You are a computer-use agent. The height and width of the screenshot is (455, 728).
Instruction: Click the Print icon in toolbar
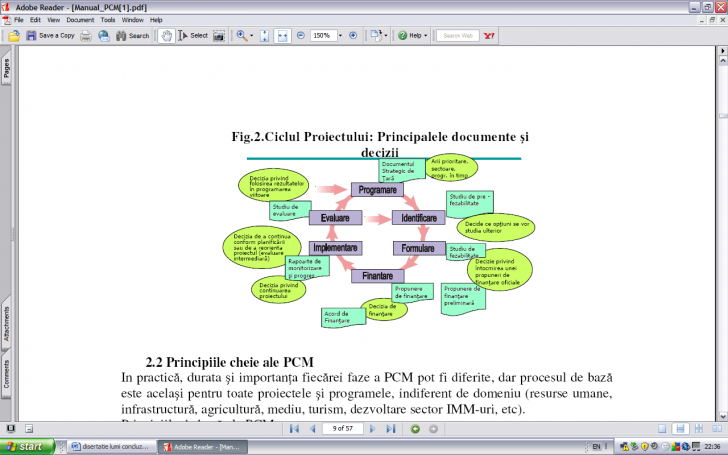[x=87, y=35]
